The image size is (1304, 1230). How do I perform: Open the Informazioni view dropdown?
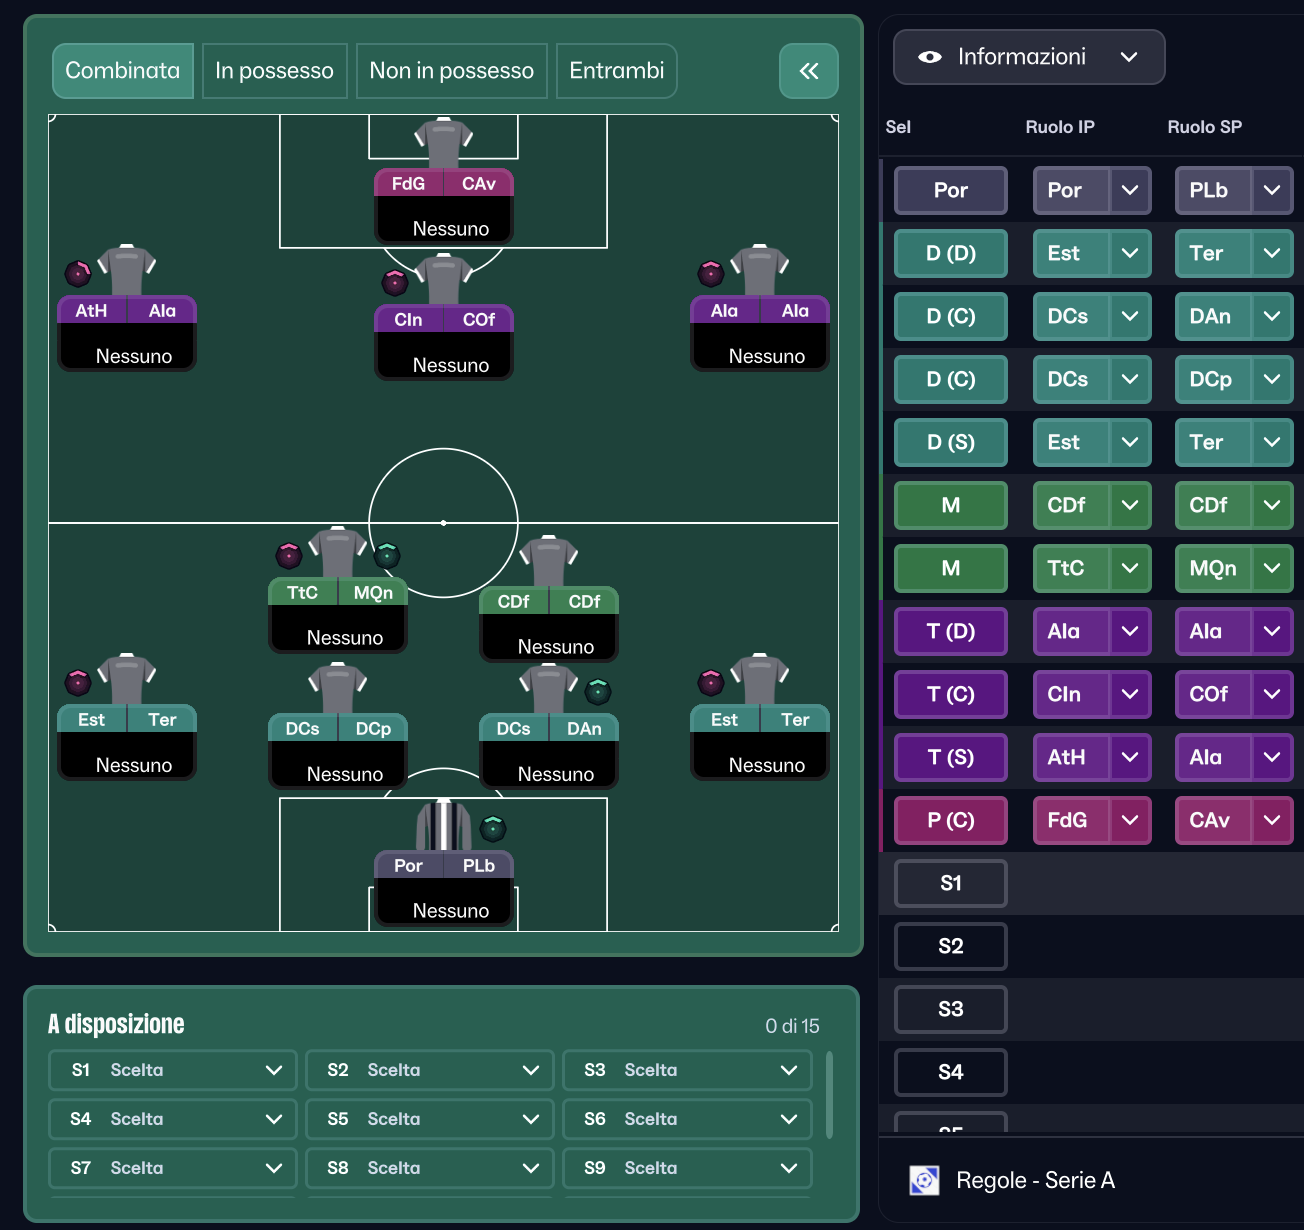tap(1029, 57)
